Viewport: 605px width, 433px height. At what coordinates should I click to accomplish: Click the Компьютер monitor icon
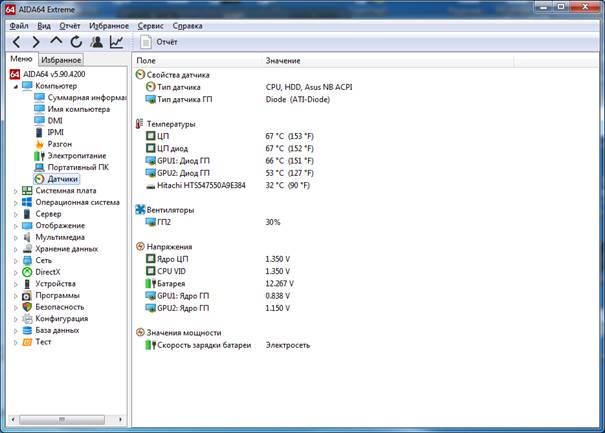[x=27, y=86]
